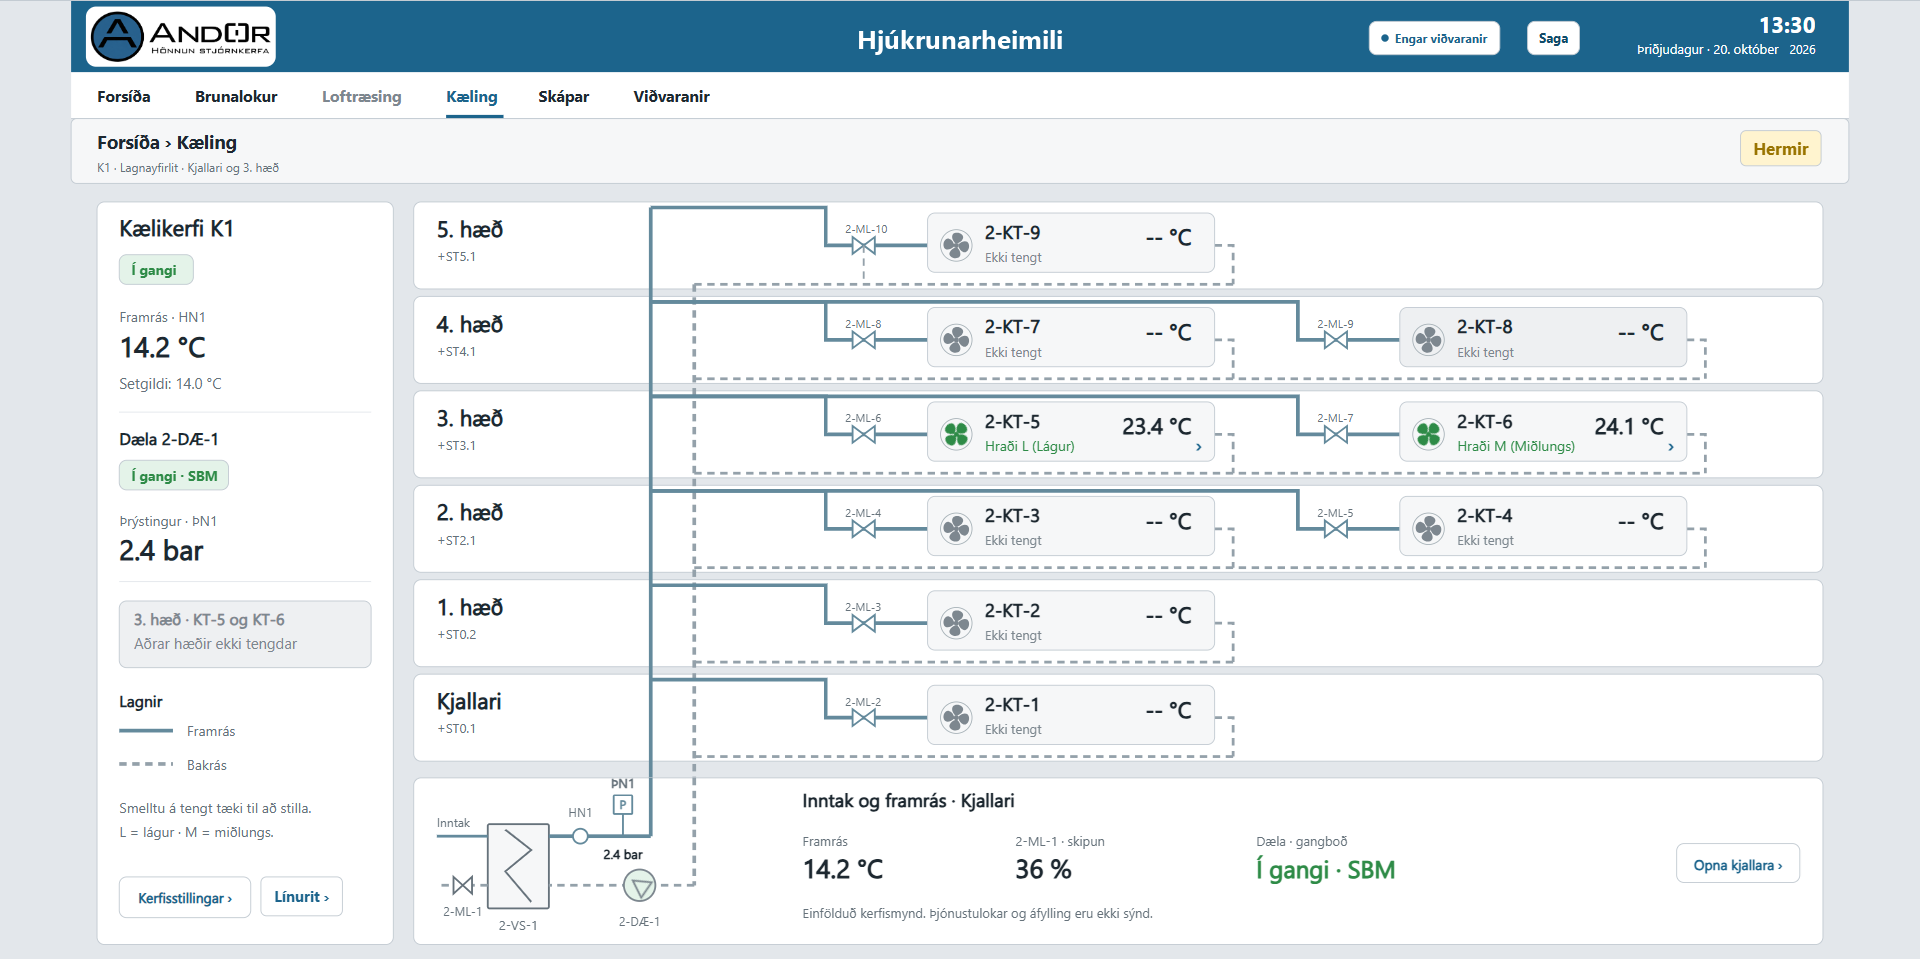Click the intake valve 2-ML-1 symbol
The height and width of the screenshot is (959, 1920).
(463, 885)
